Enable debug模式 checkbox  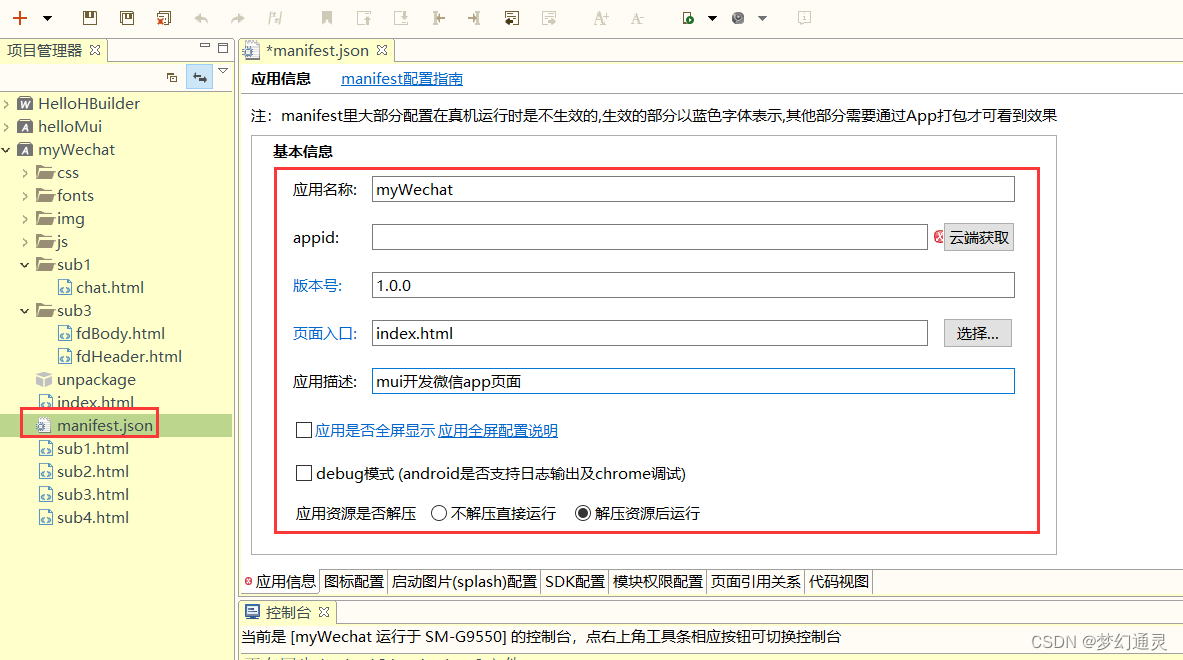click(x=304, y=473)
